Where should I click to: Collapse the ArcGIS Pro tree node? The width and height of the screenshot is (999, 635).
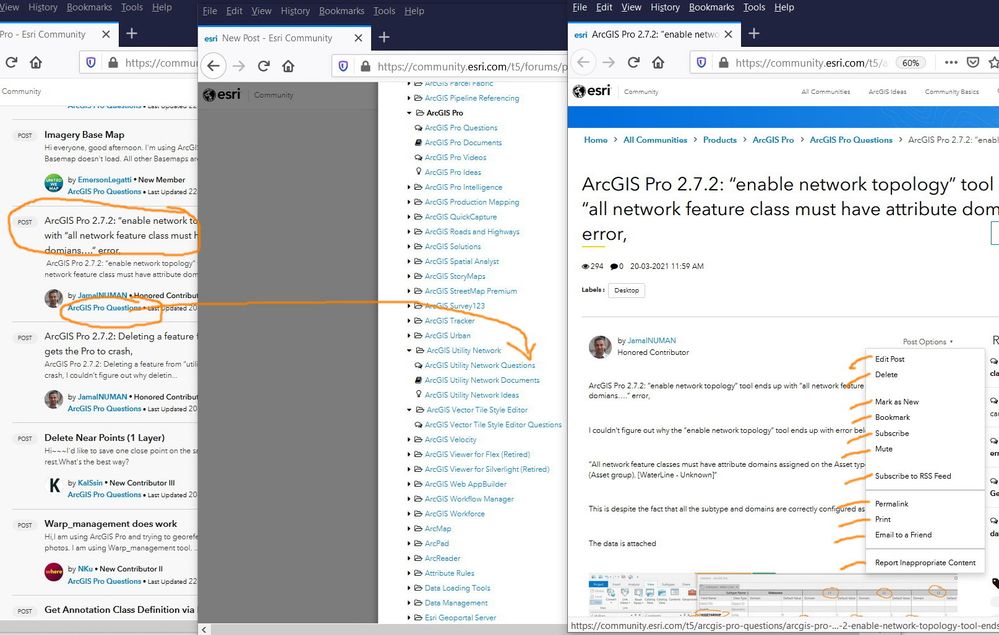pos(409,113)
